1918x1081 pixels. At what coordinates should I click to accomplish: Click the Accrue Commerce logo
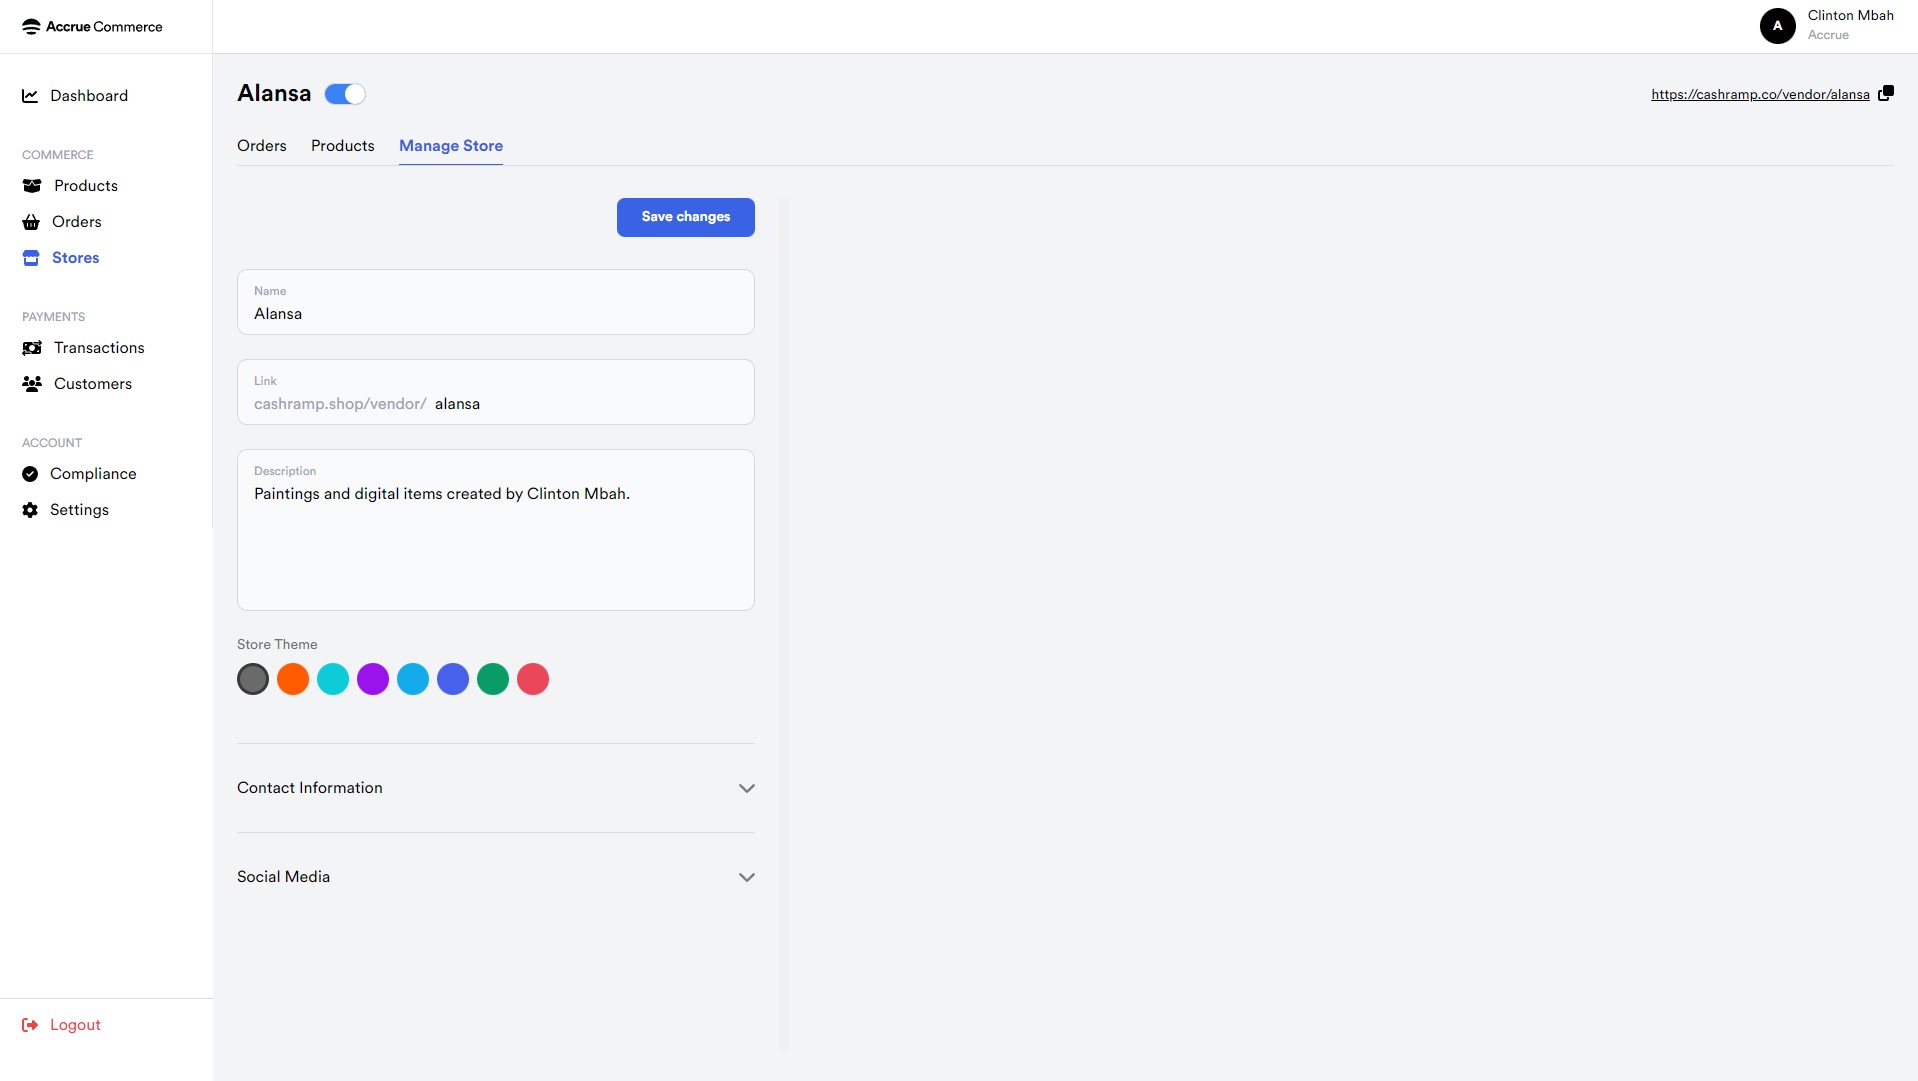[x=90, y=26]
